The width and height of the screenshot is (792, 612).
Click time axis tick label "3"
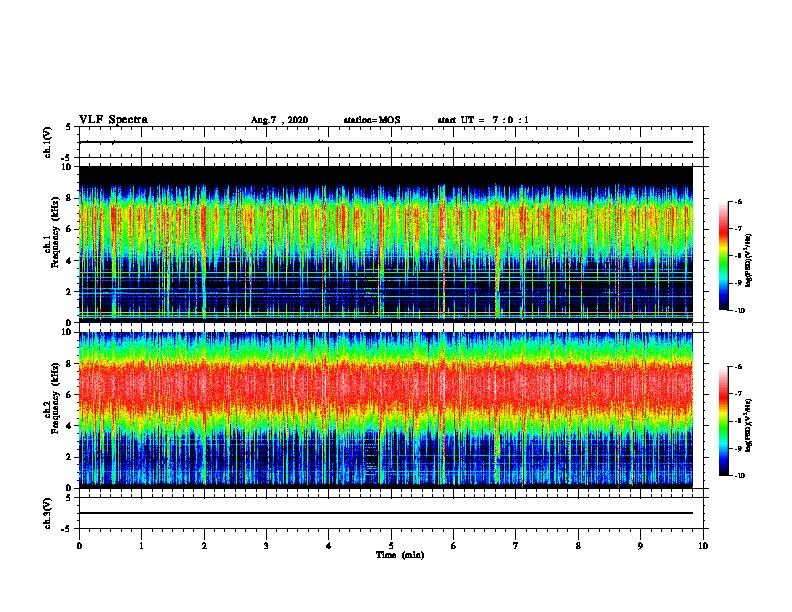click(266, 546)
